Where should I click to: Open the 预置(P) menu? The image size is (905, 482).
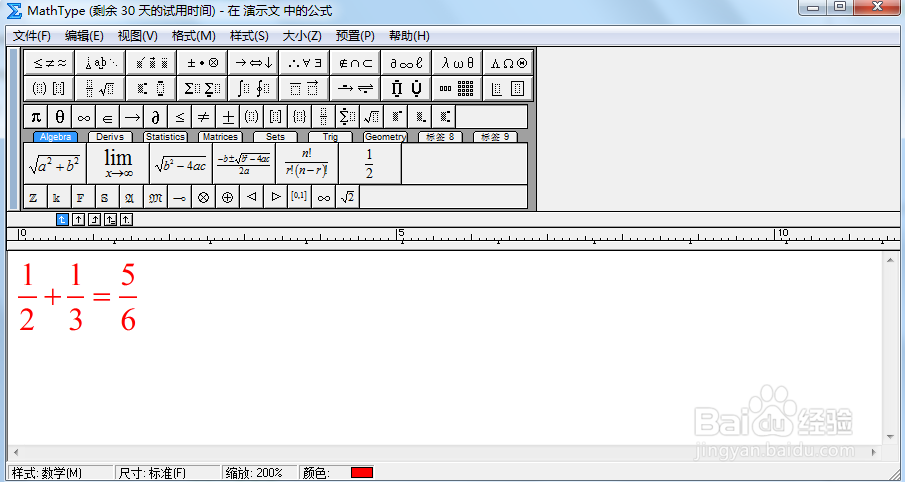pos(355,36)
